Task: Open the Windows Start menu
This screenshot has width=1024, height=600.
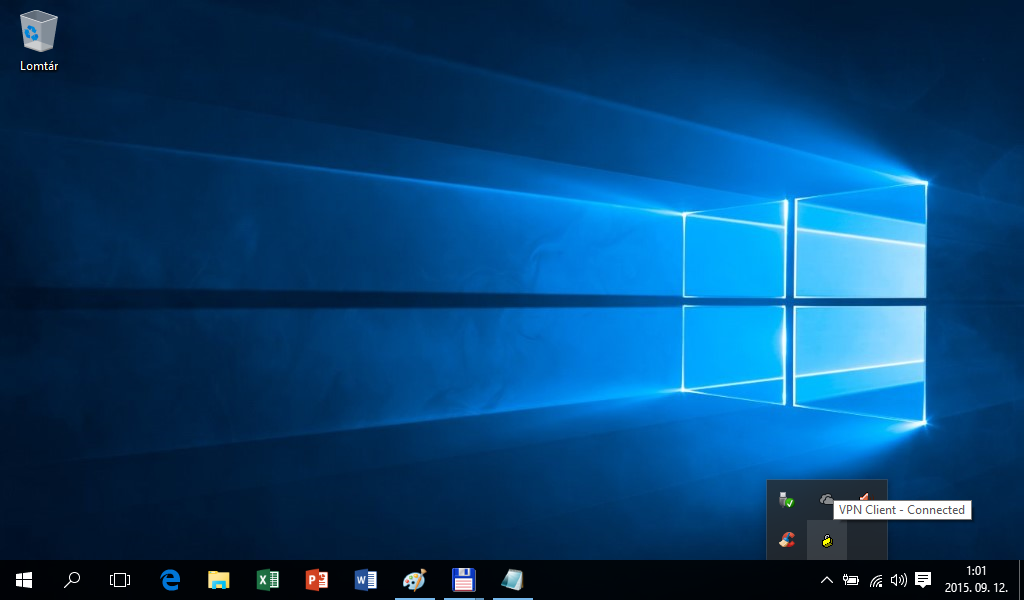Action: tap(24, 580)
